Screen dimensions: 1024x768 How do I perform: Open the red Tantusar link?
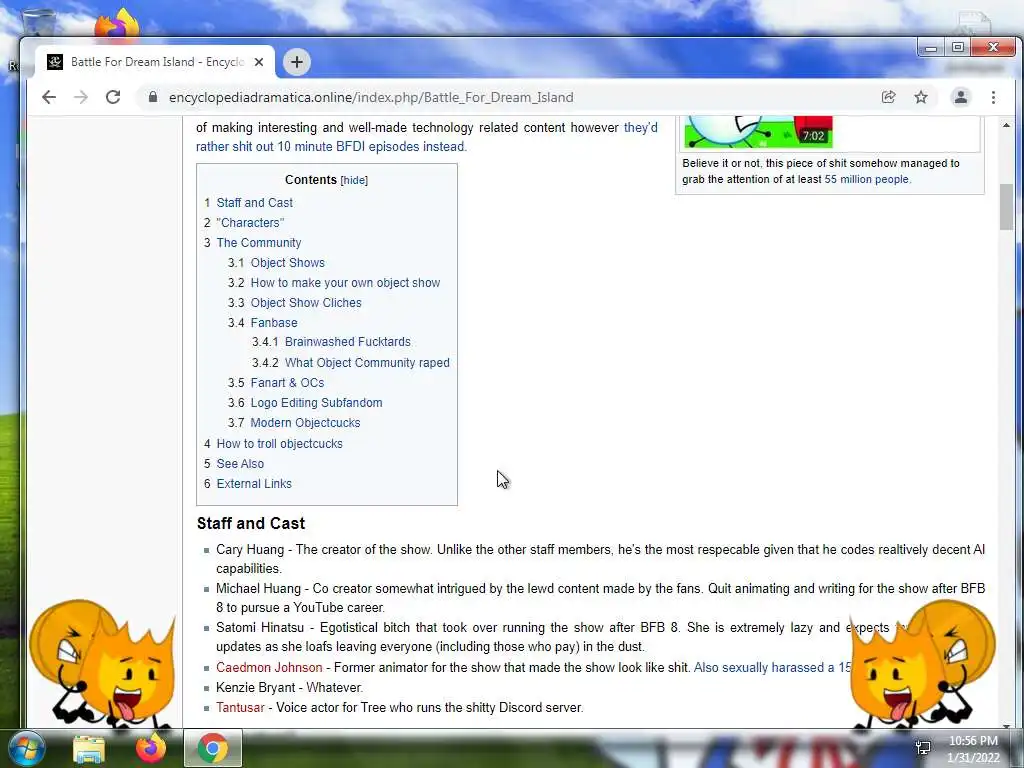click(x=240, y=707)
